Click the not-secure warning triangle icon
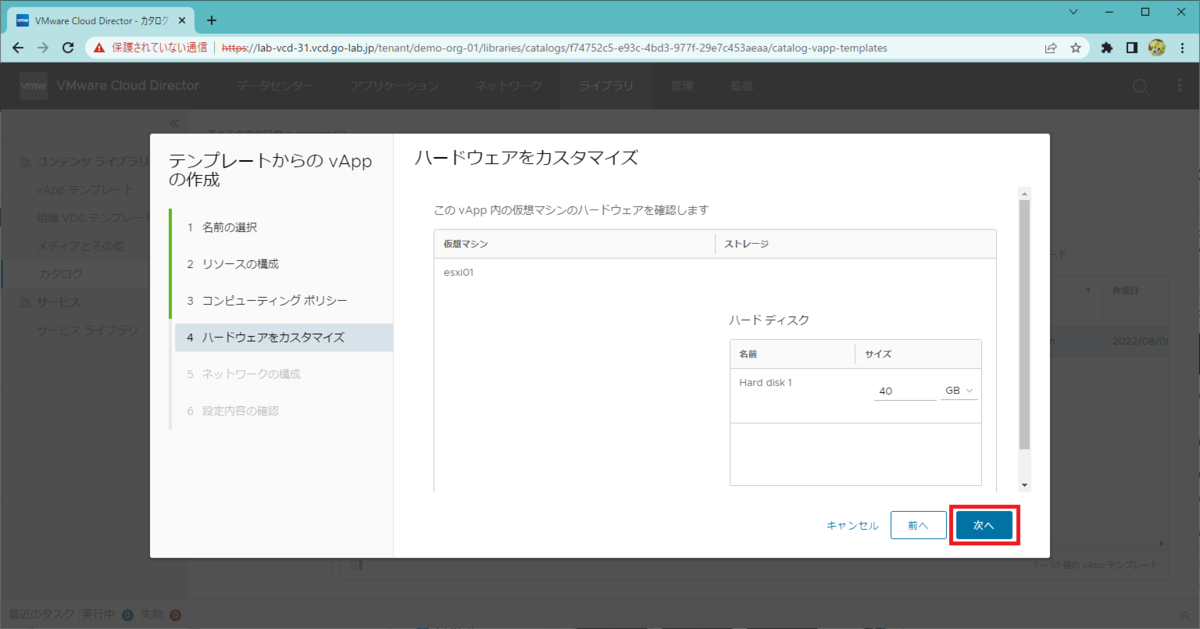 click(99, 47)
